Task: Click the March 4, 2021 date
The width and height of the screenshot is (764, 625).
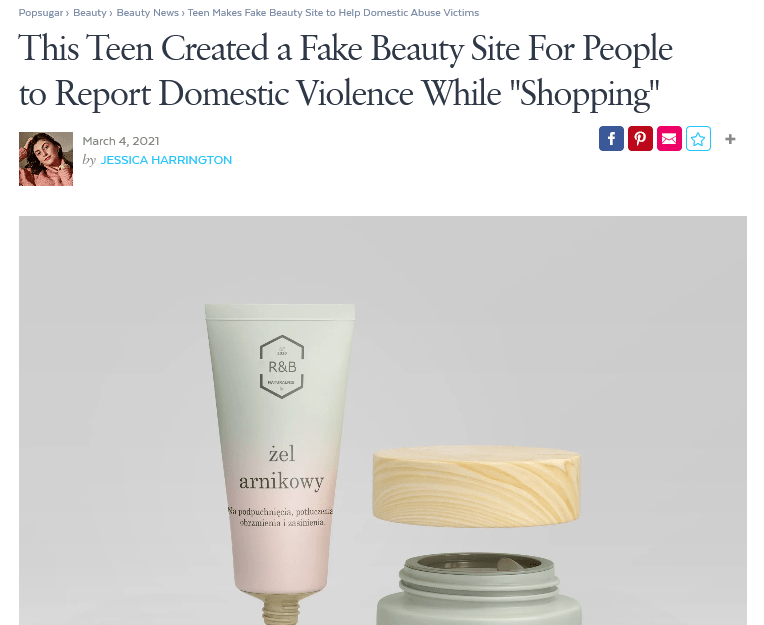Action: 121,141
